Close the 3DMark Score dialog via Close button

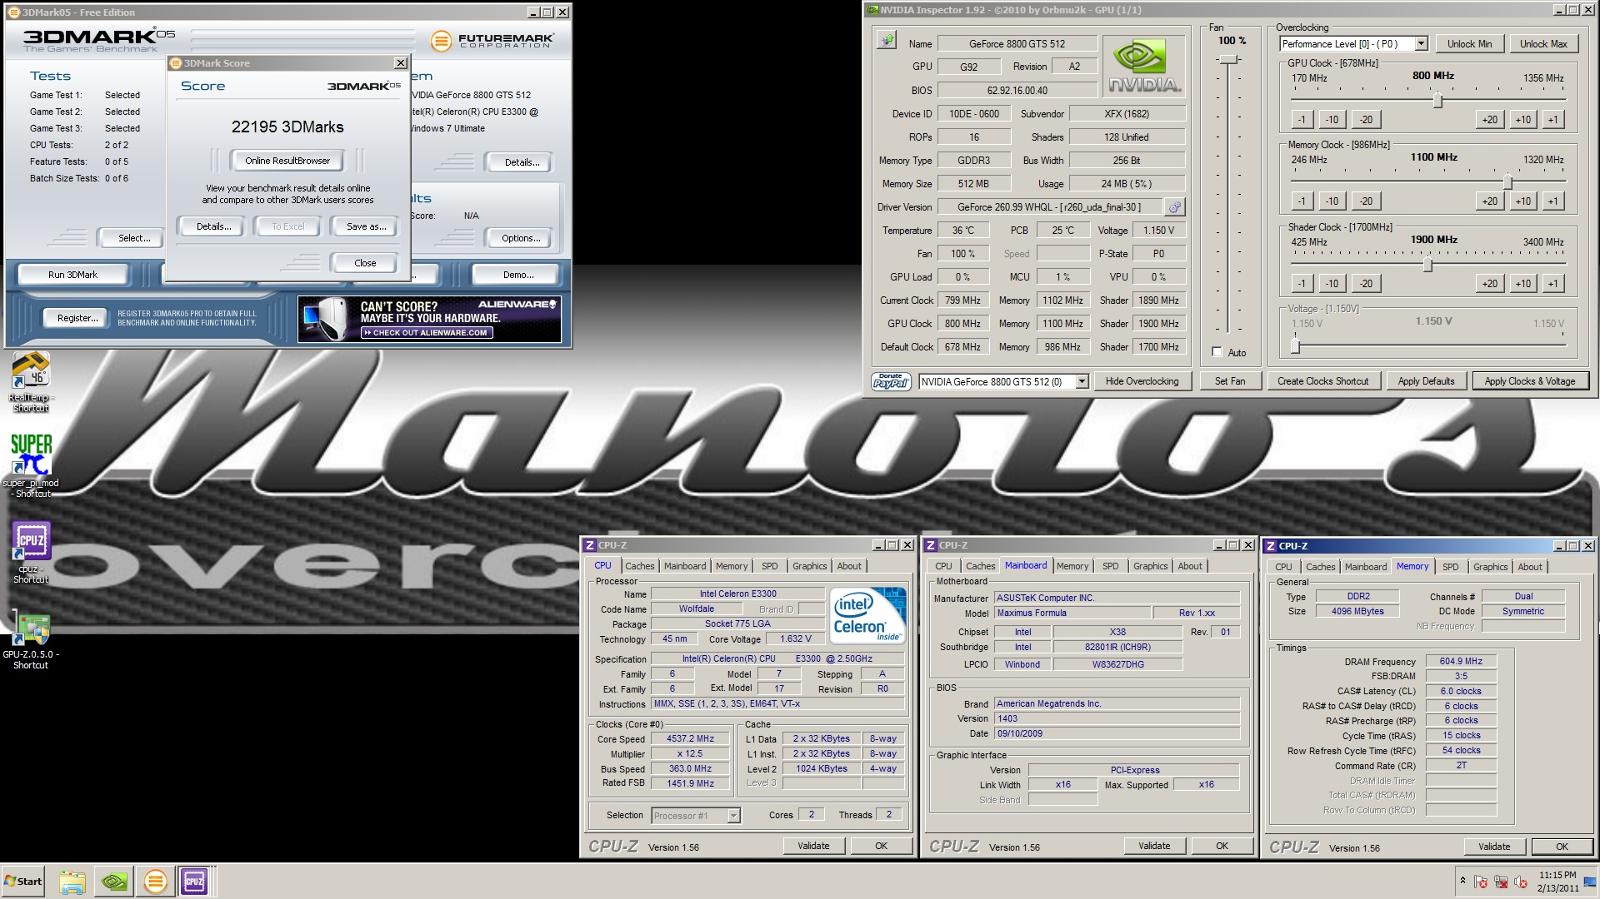click(x=365, y=263)
